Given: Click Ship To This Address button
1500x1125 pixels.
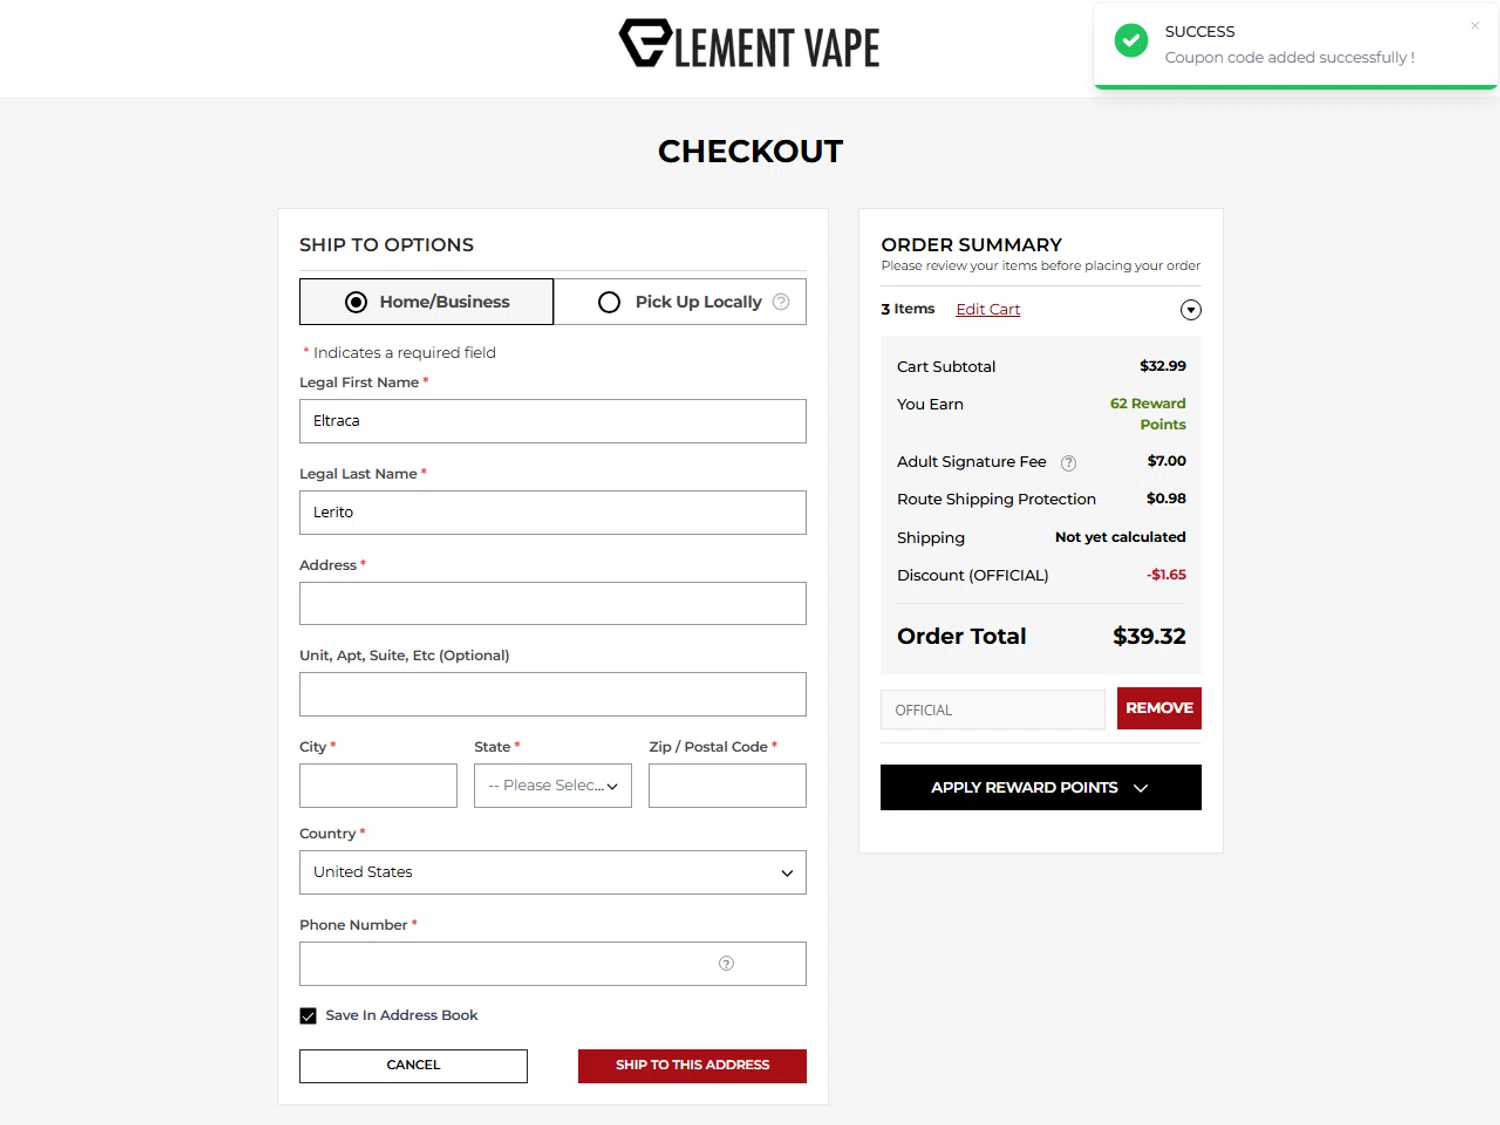Looking at the screenshot, I should pos(692,1066).
